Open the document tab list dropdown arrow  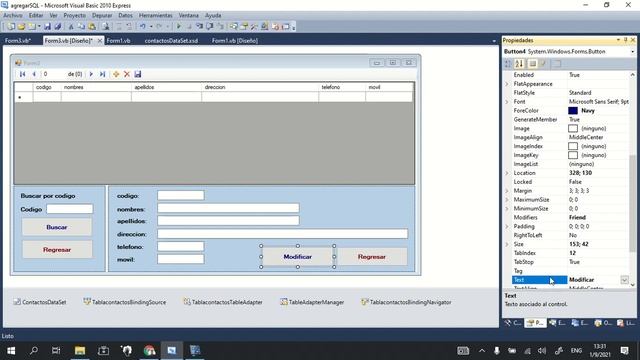coord(494,41)
